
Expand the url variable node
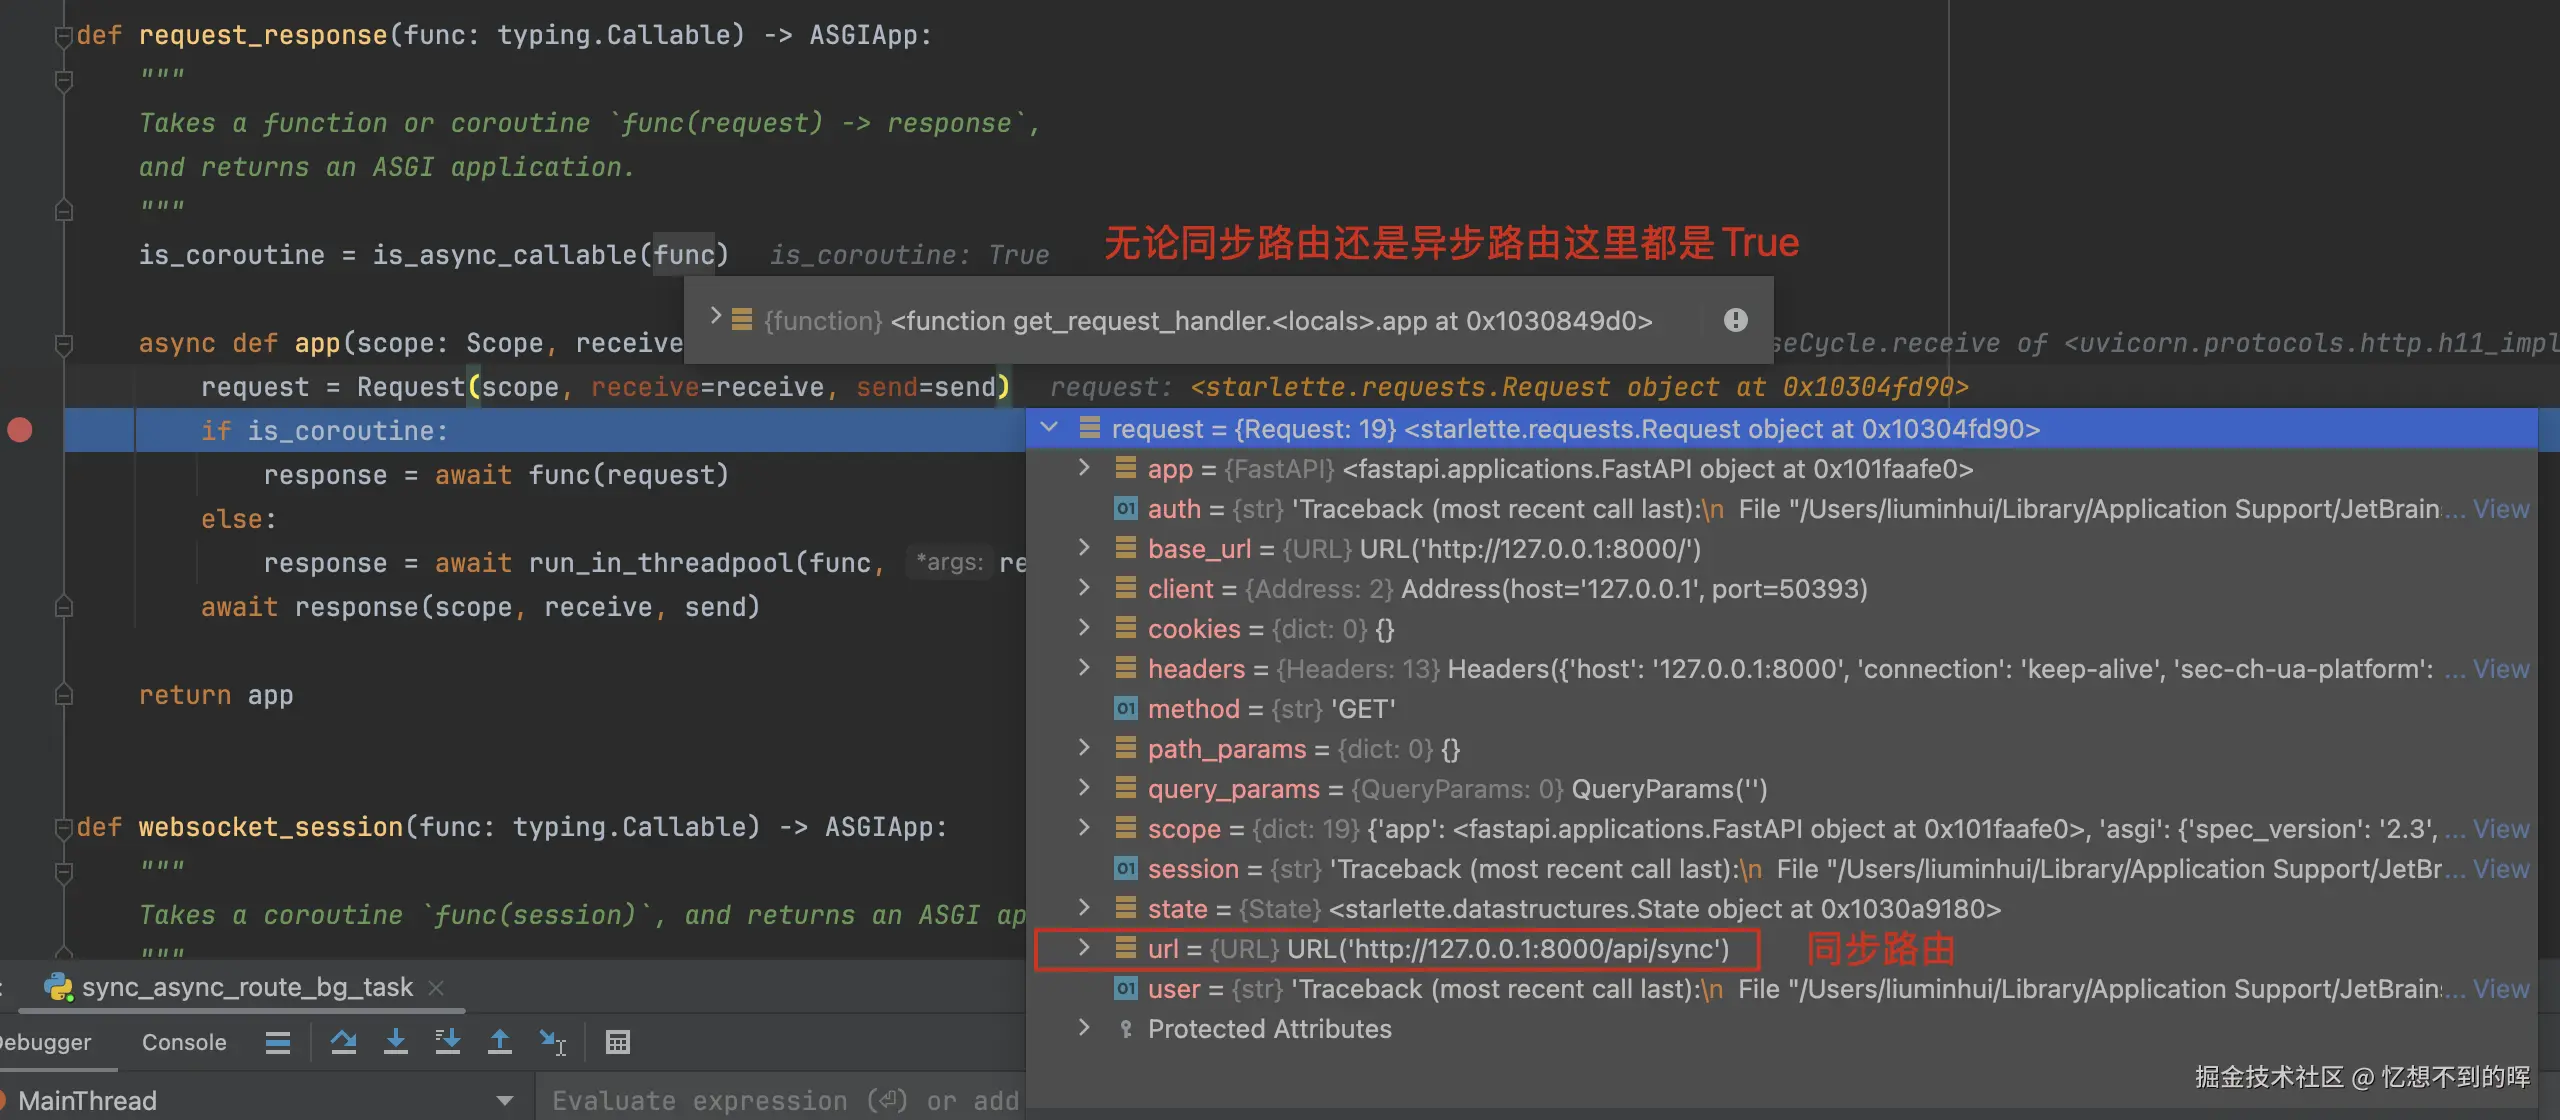pos(1084,948)
